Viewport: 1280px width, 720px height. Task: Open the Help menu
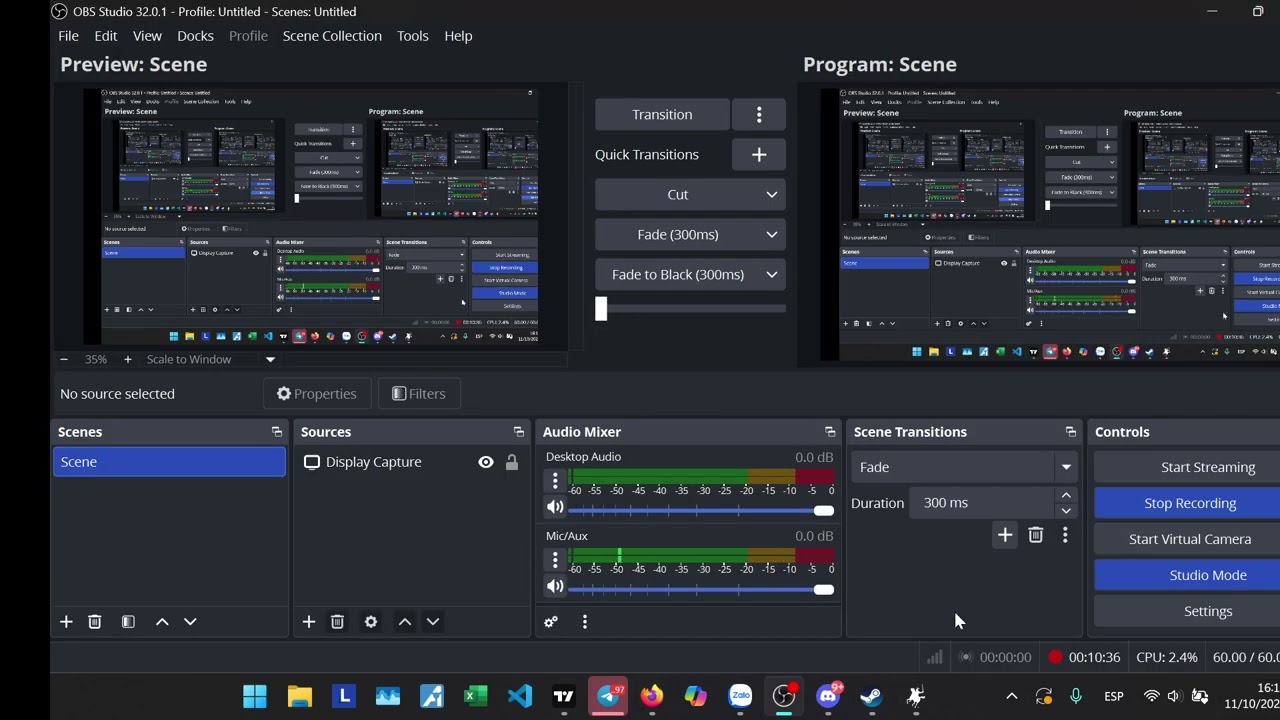(x=458, y=36)
